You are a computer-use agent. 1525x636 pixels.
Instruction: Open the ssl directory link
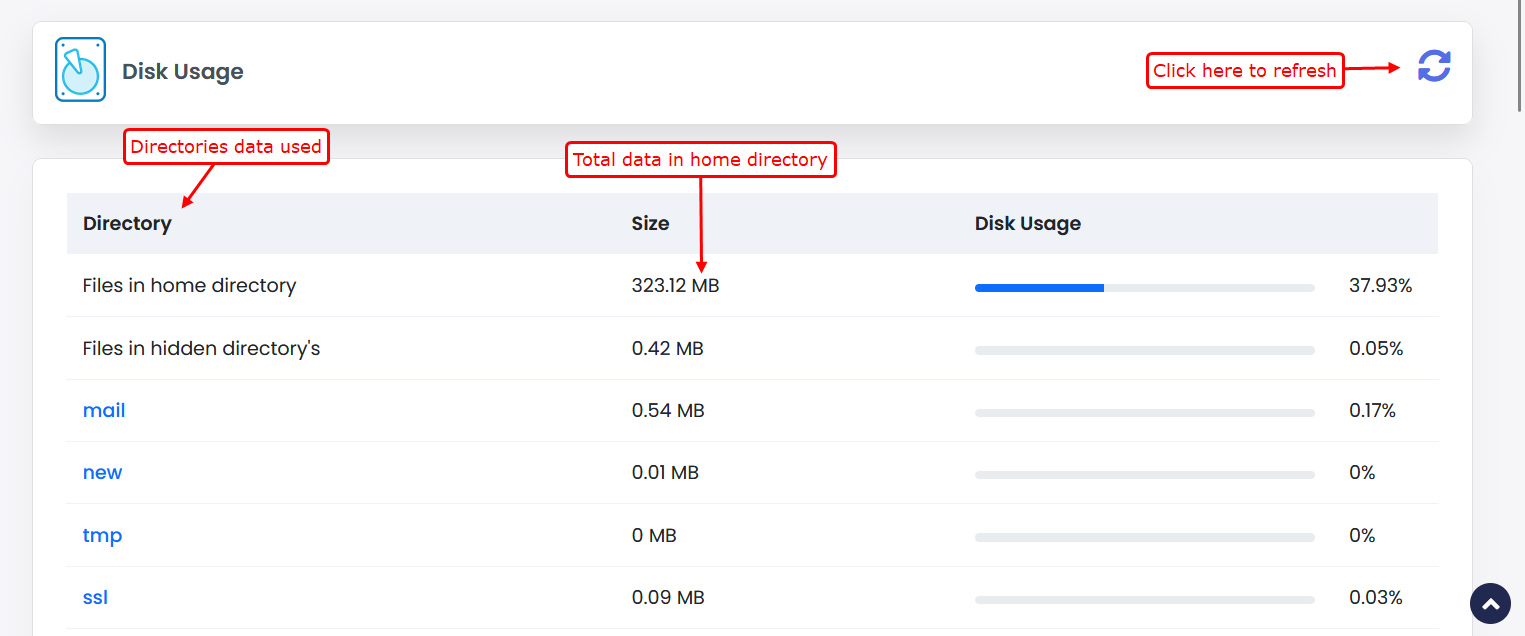(95, 598)
